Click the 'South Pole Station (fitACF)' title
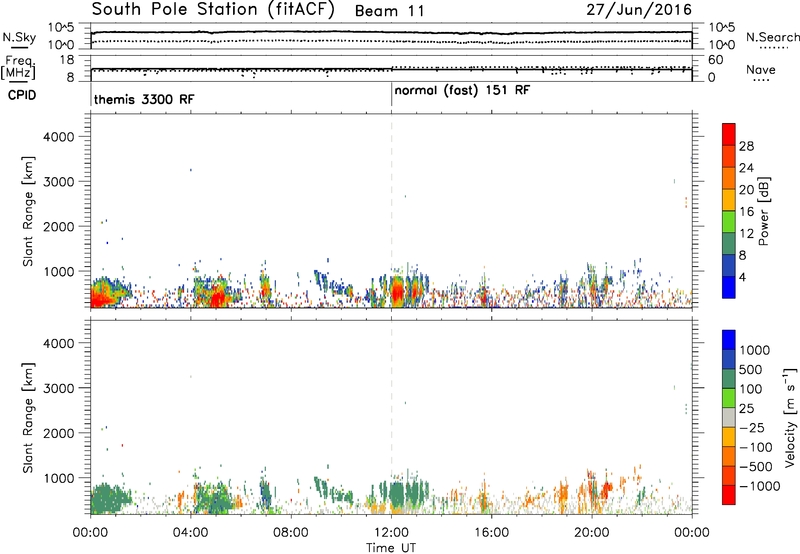 tap(213, 9)
